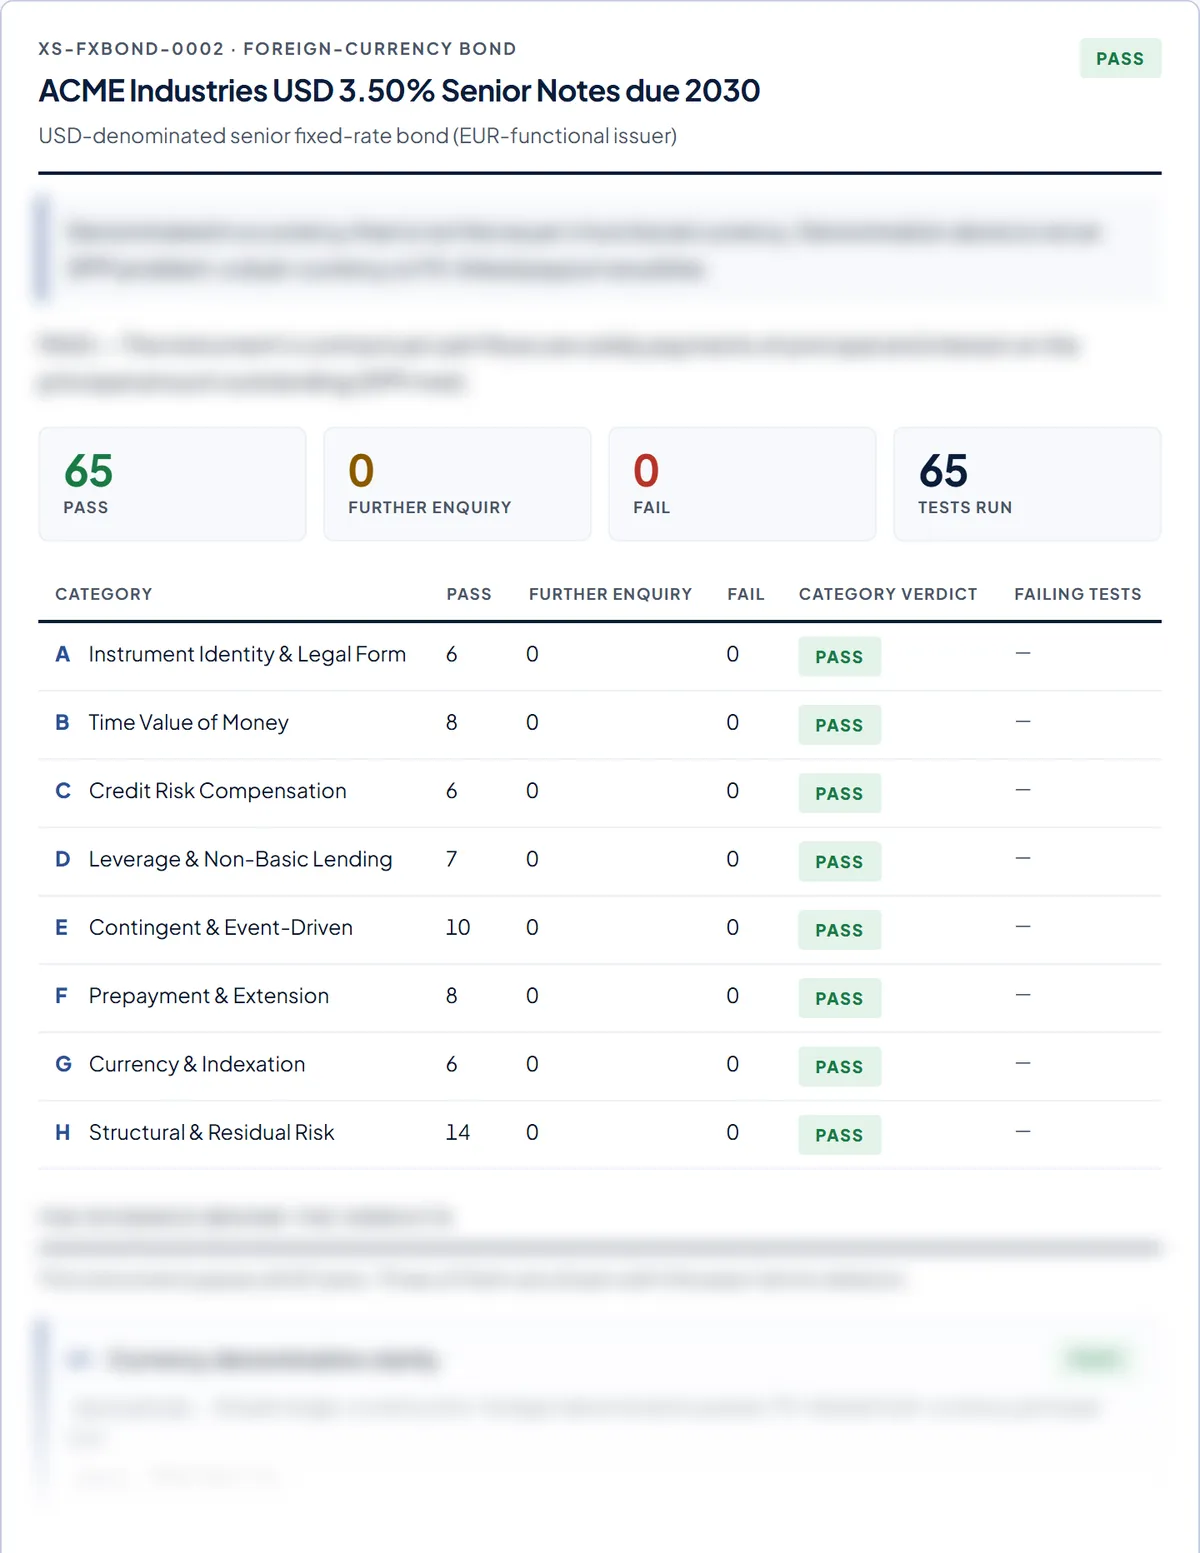Click the letter G category icon
The height and width of the screenshot is (1553, 1200).
(63, 1064)
